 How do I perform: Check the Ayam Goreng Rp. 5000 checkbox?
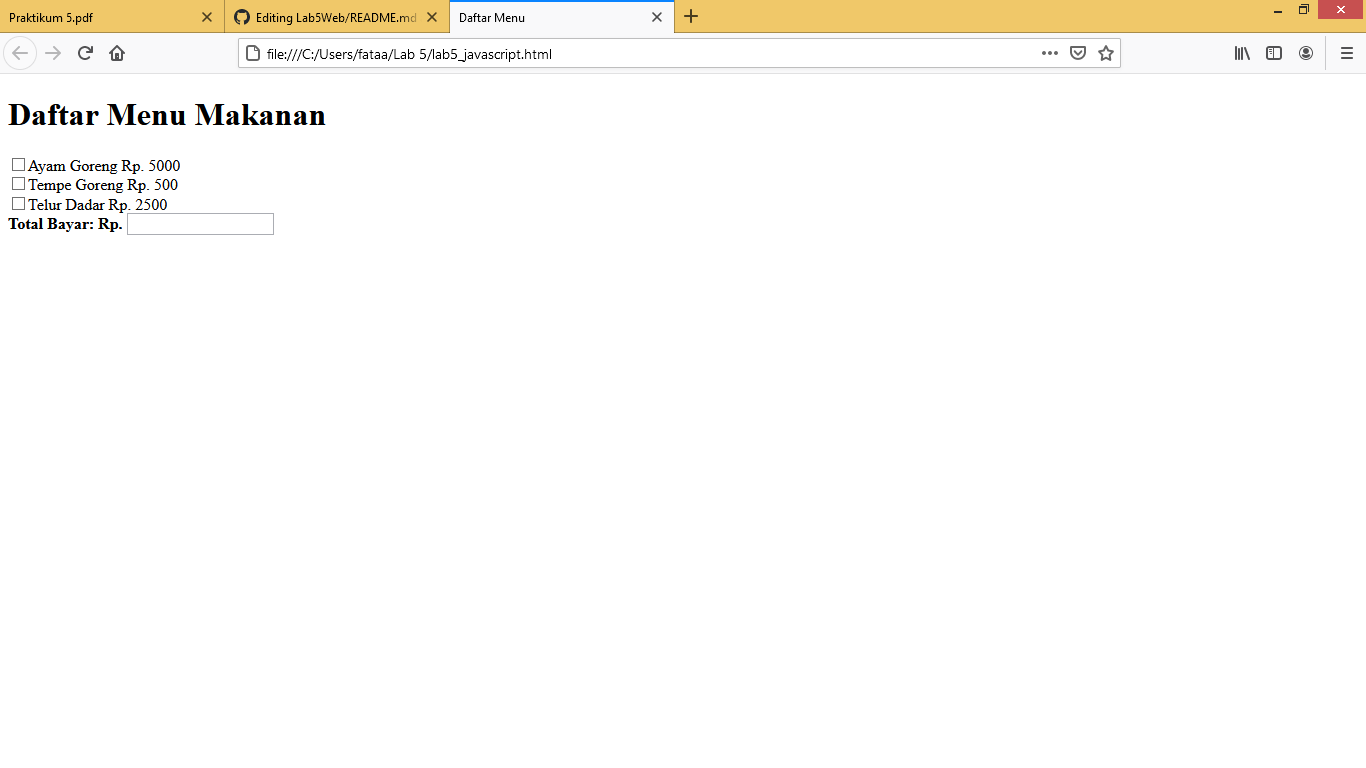tap(17, 164)
